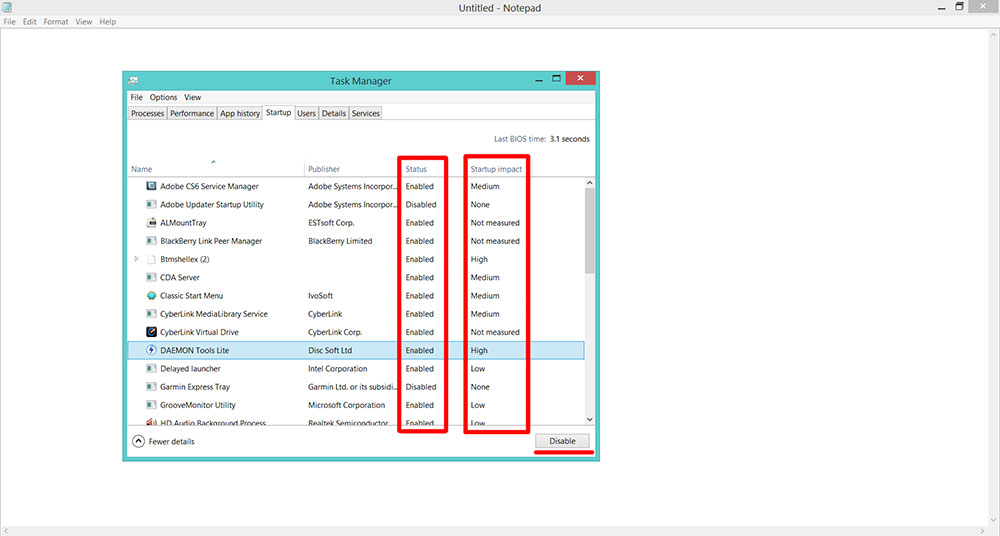This screenshot has width=1000, height=536.
Task: Select the CDA Server row name
Action: [x=180, y=278]
